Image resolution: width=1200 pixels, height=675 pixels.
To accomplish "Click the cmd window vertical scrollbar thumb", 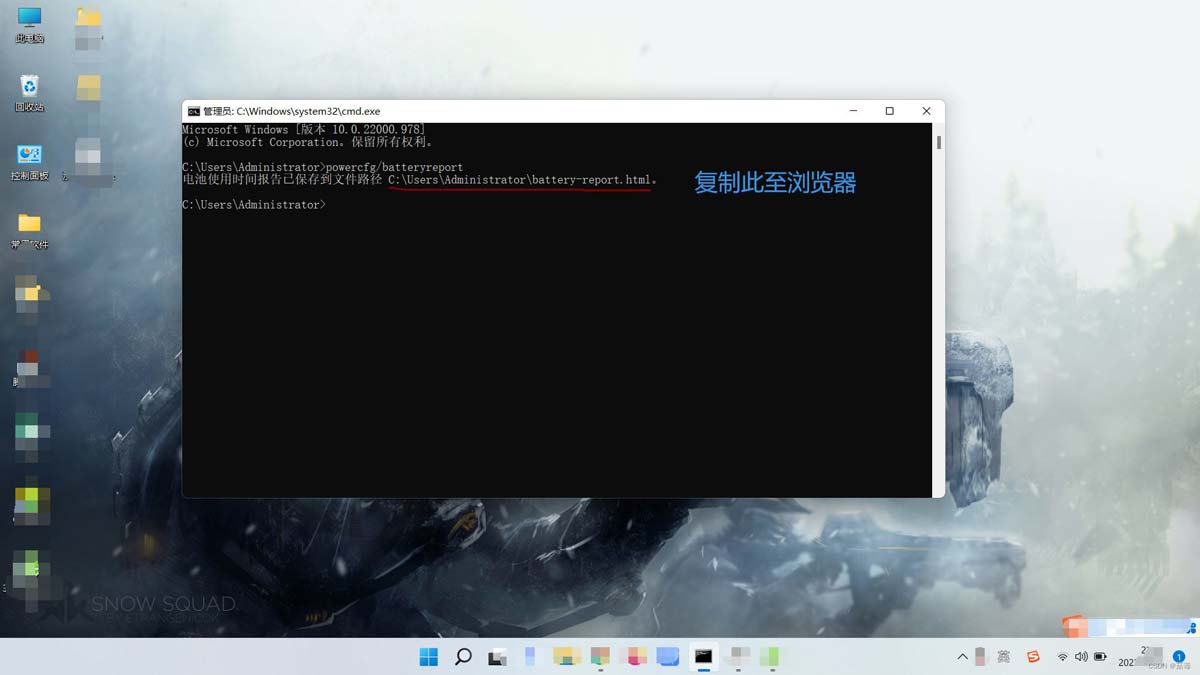I will click(x=938, y=142).
